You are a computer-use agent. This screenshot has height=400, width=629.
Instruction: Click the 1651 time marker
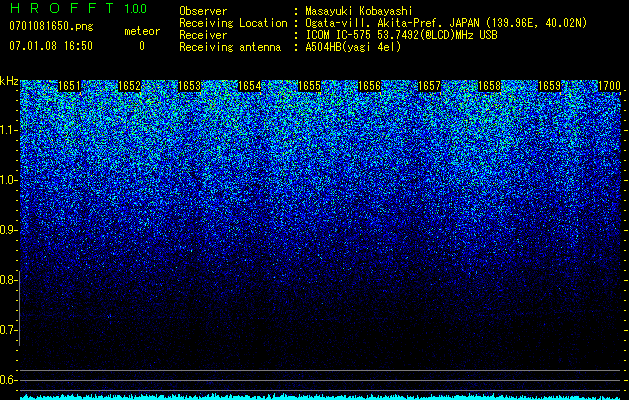click(x=69, y=86)
